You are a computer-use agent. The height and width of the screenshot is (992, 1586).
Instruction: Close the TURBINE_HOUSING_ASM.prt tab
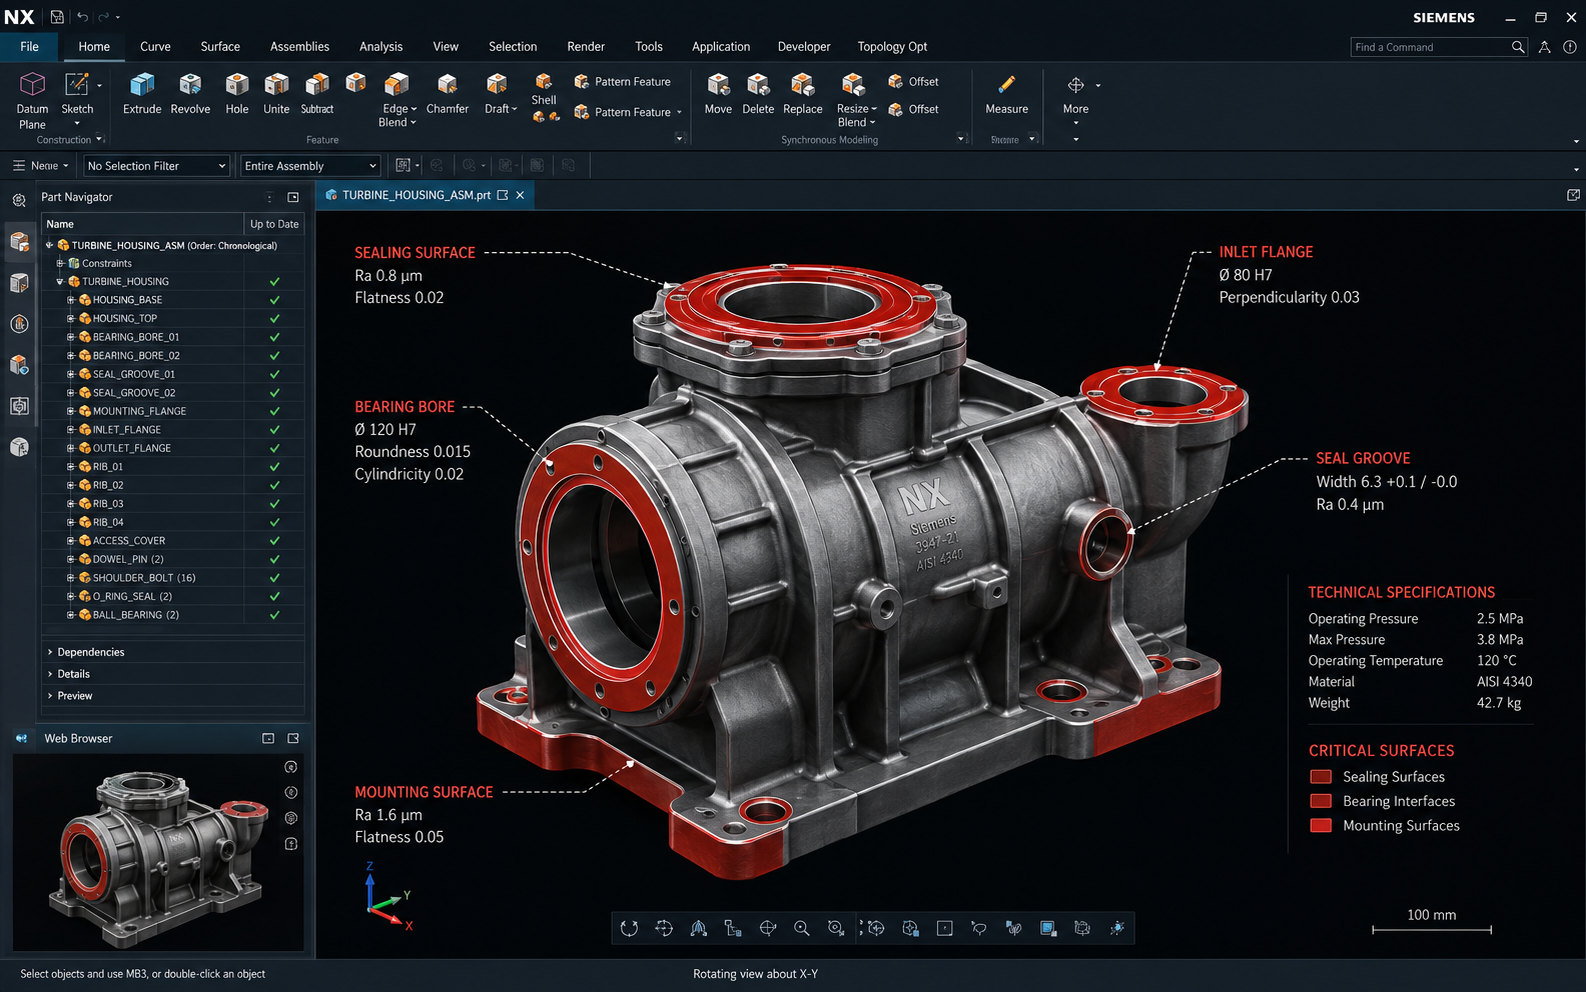(520, 195)
